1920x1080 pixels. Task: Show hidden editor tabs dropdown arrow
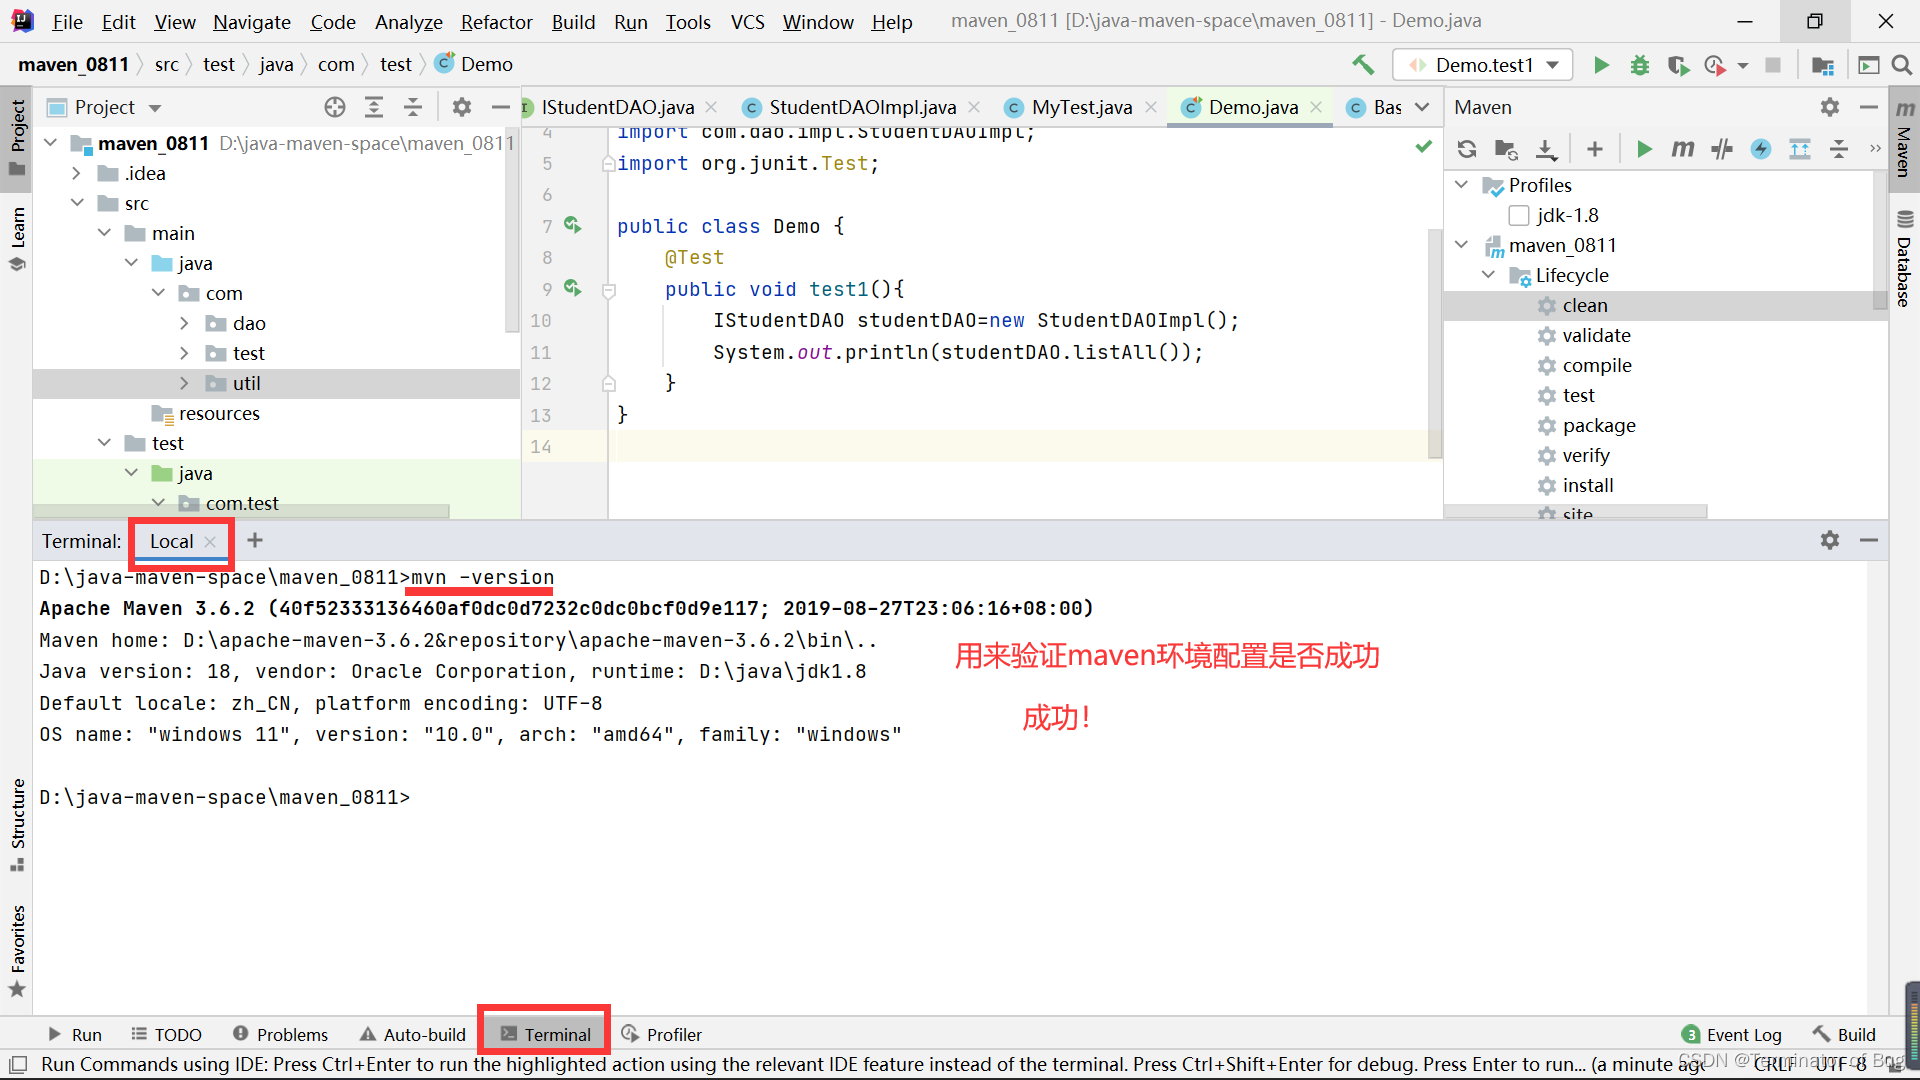(1422, 107)
